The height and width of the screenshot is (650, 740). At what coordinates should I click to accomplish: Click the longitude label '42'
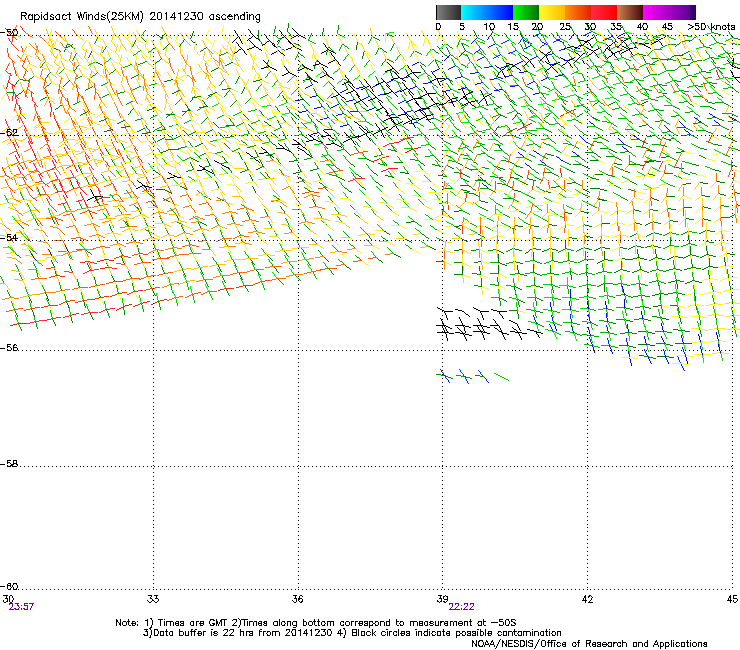tap(587, 599)
